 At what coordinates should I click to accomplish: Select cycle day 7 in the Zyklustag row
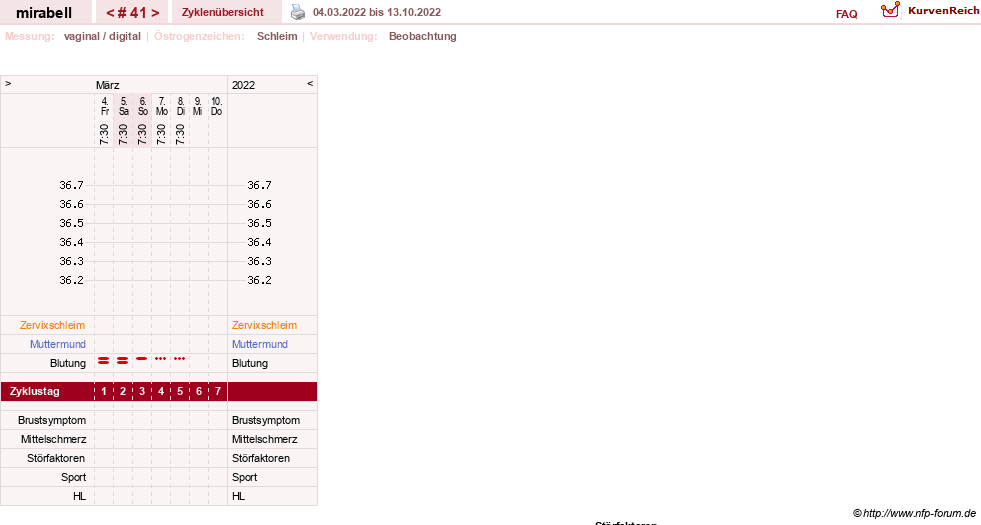218,391
